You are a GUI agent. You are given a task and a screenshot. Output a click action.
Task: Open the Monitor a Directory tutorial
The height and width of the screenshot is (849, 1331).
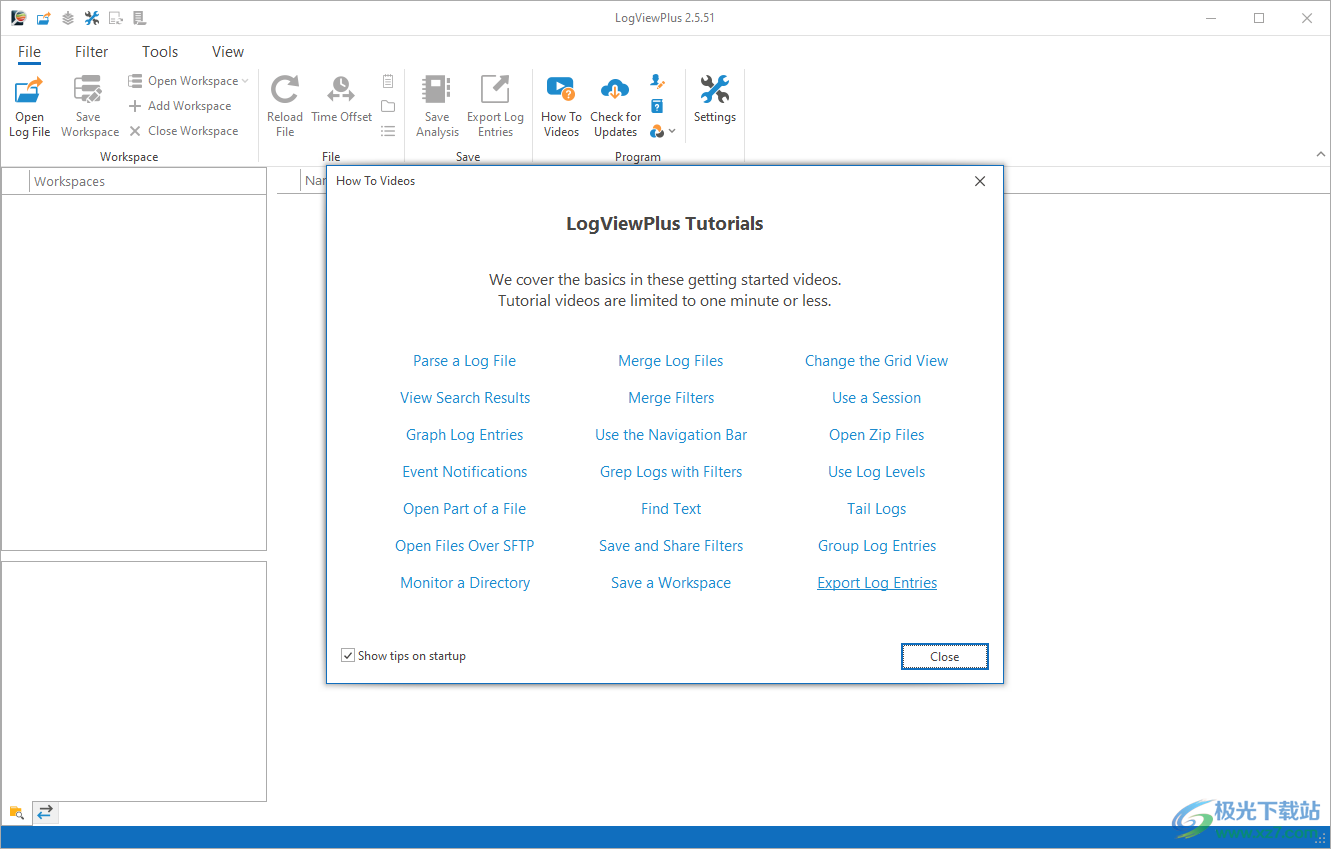465,583
